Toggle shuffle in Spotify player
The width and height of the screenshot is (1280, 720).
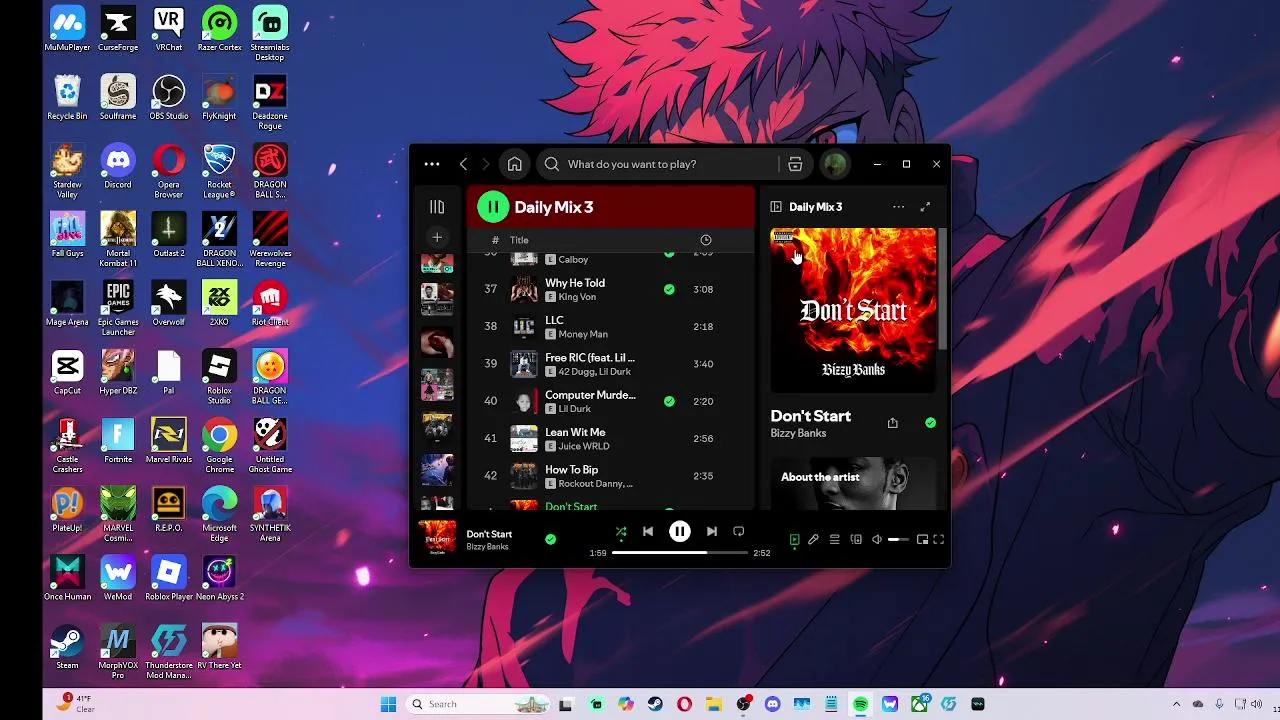621,532
